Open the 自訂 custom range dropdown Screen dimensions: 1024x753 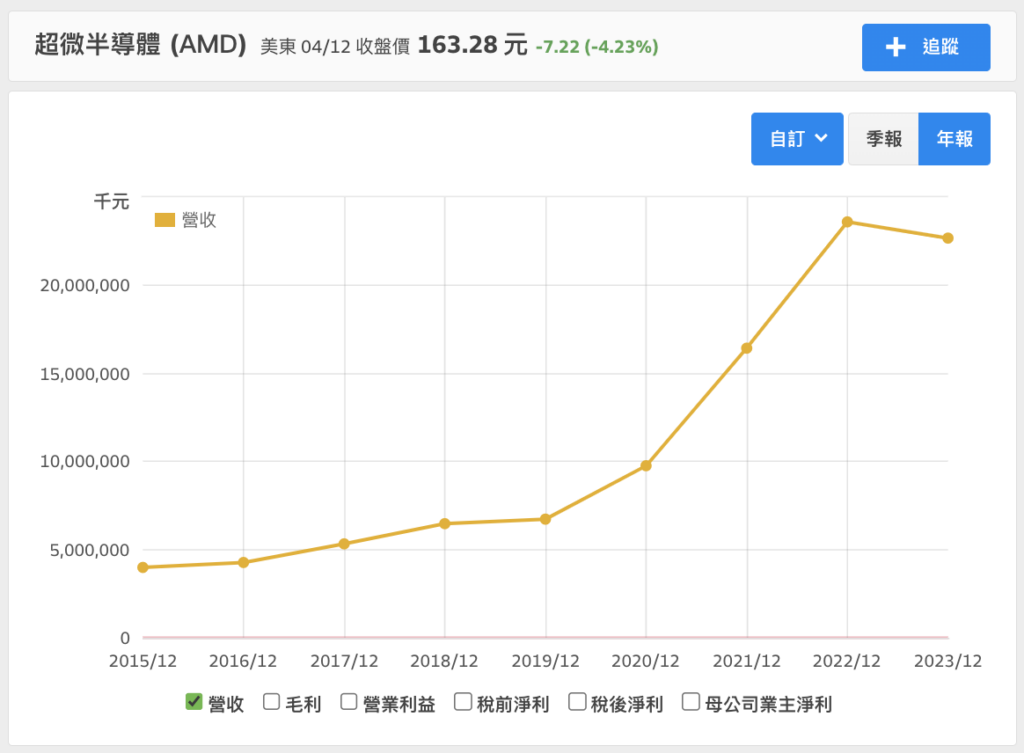click(x=797, y=138)
